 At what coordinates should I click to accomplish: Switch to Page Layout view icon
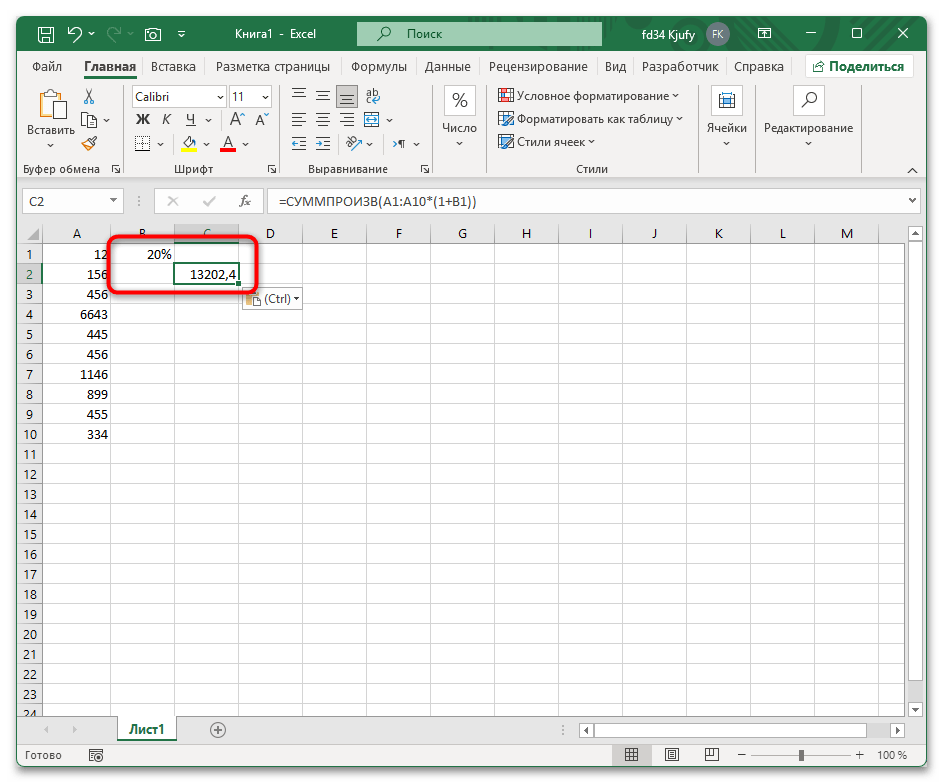pos(671,754)
